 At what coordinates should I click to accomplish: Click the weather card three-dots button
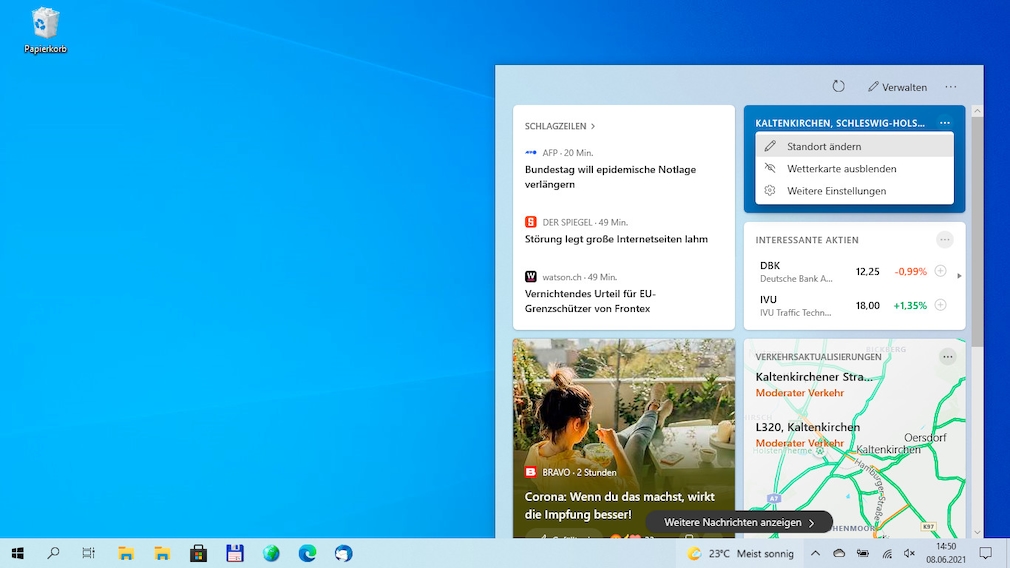(x=945, y=123)
